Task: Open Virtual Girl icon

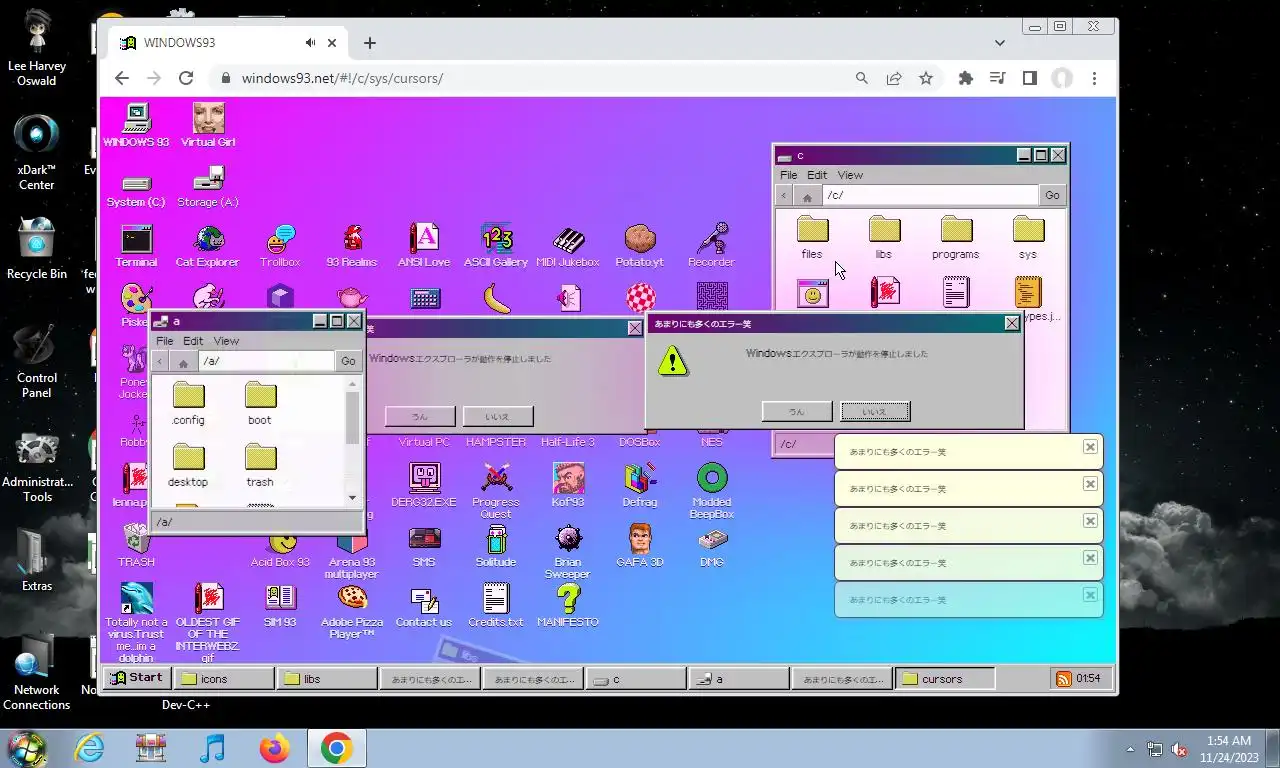Action: pyautogui.click(x=208, y=126)
